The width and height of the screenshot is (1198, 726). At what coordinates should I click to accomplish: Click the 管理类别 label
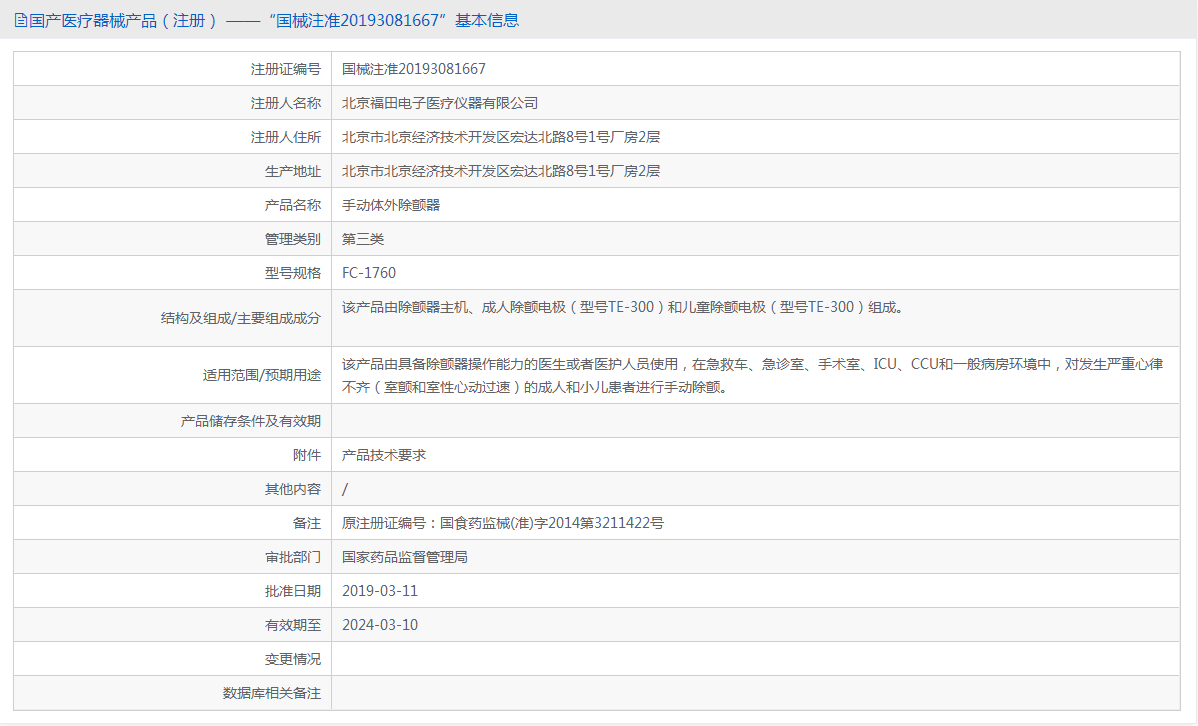click(293, 239)
